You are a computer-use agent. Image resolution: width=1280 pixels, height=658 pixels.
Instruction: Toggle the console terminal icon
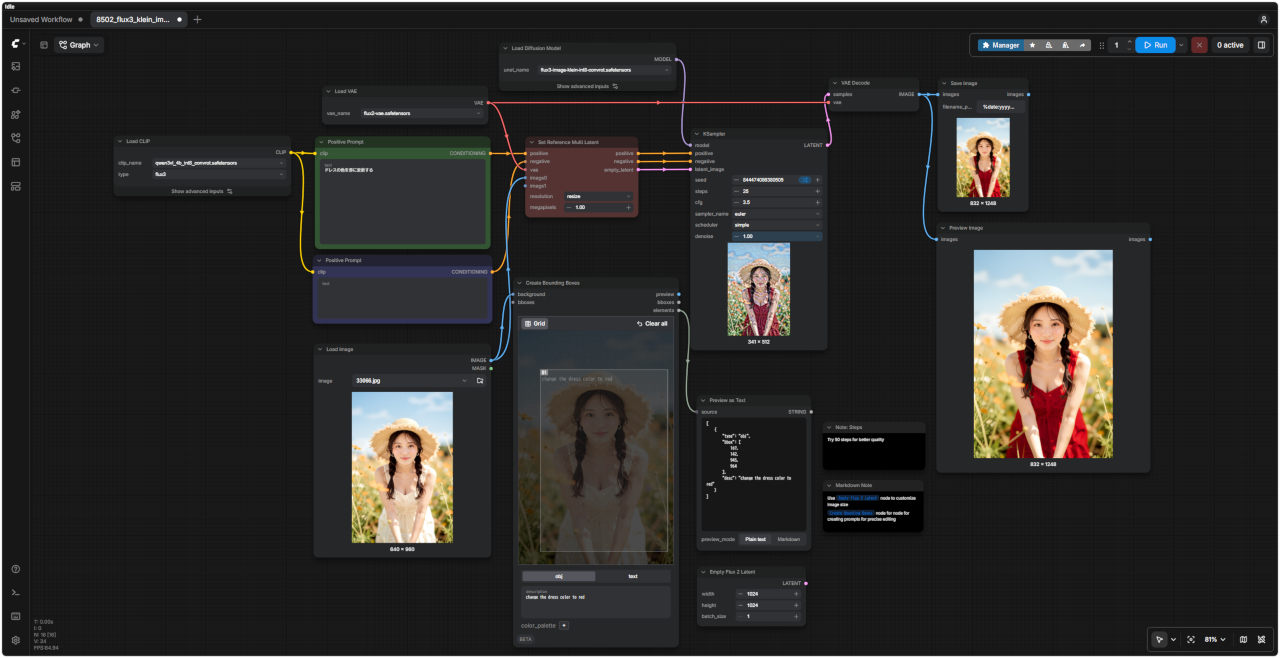point(16,593)
